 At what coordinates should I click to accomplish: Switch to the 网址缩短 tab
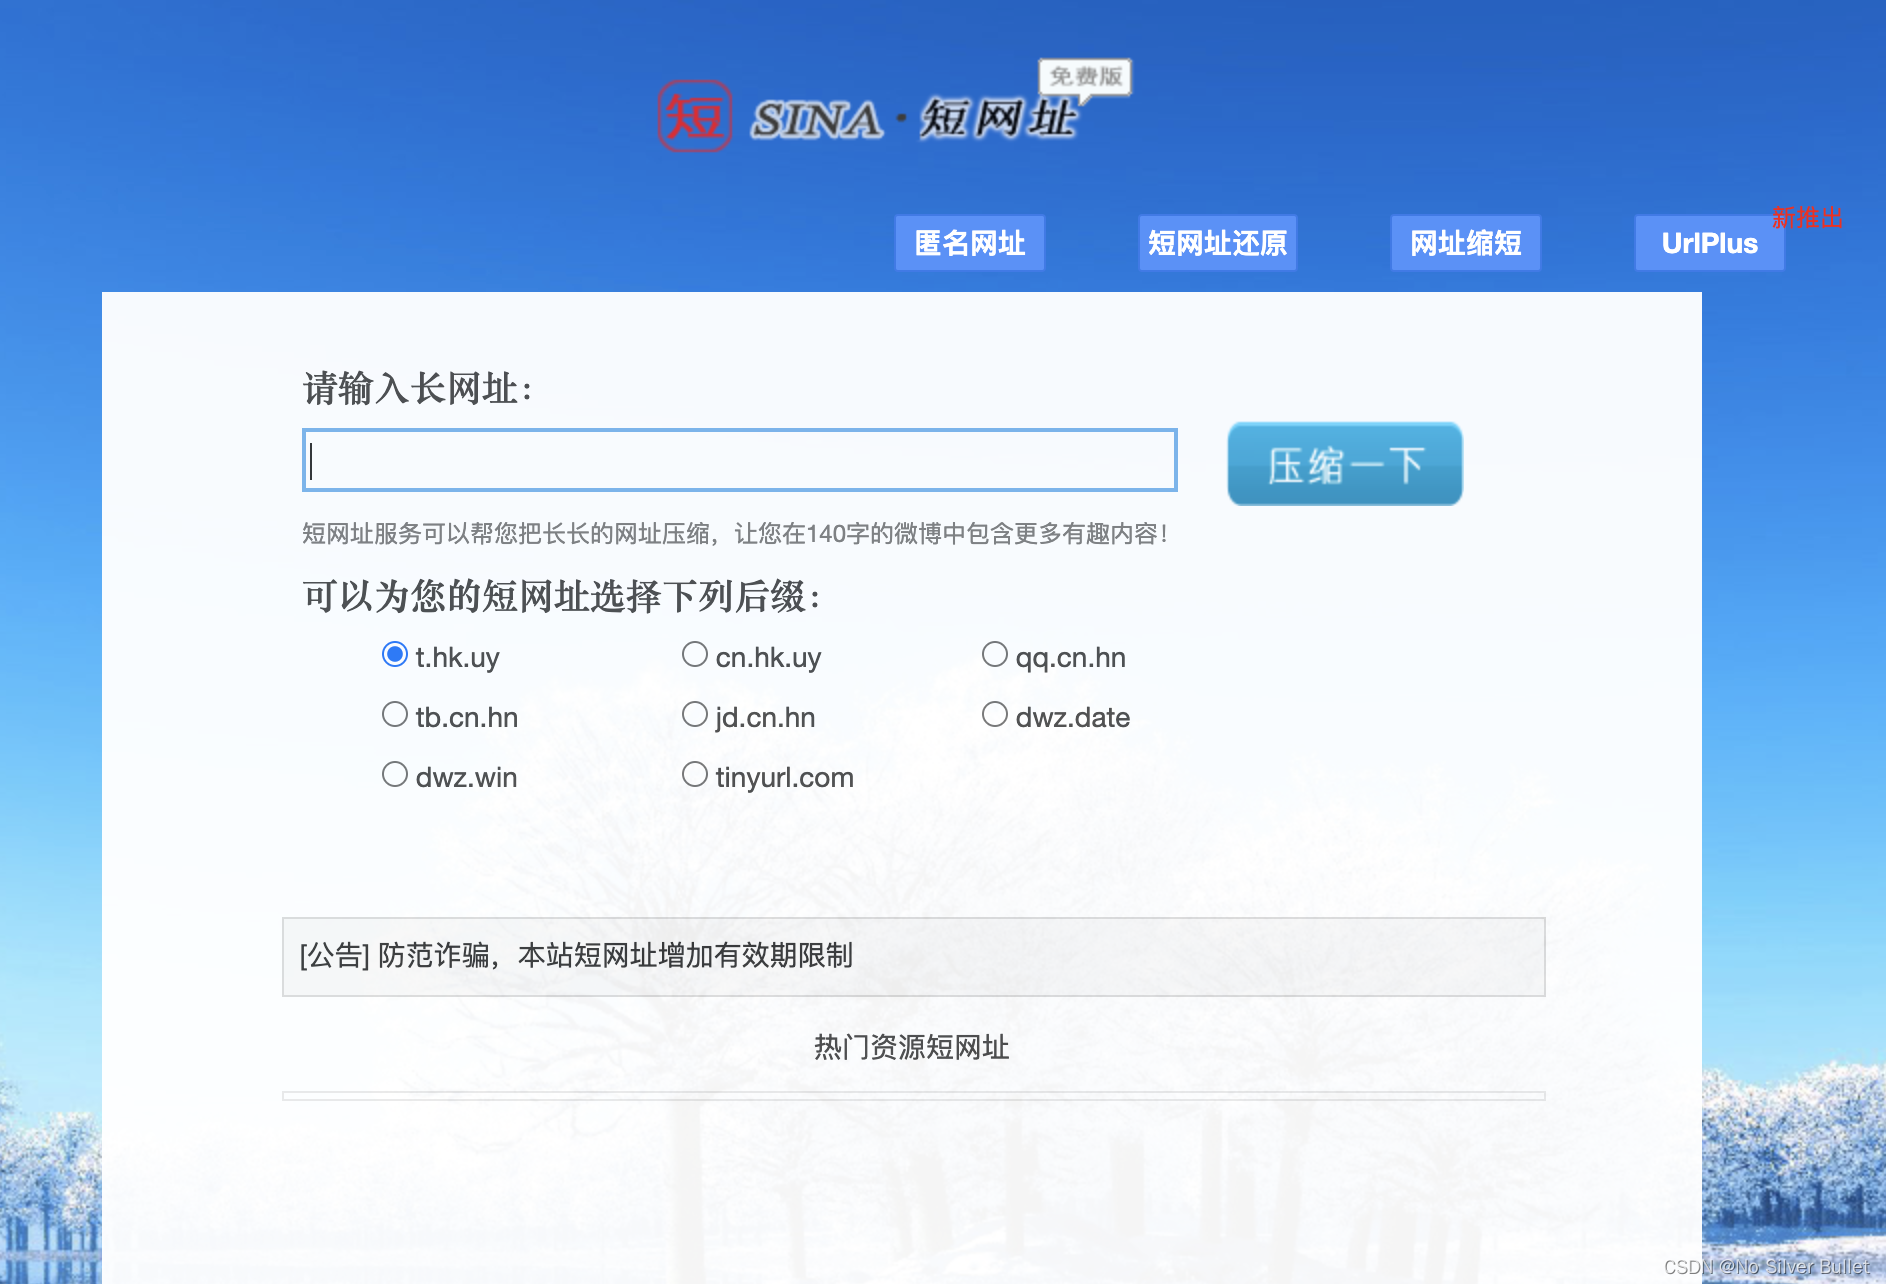pyautogui.click(x=1465, y=243)
